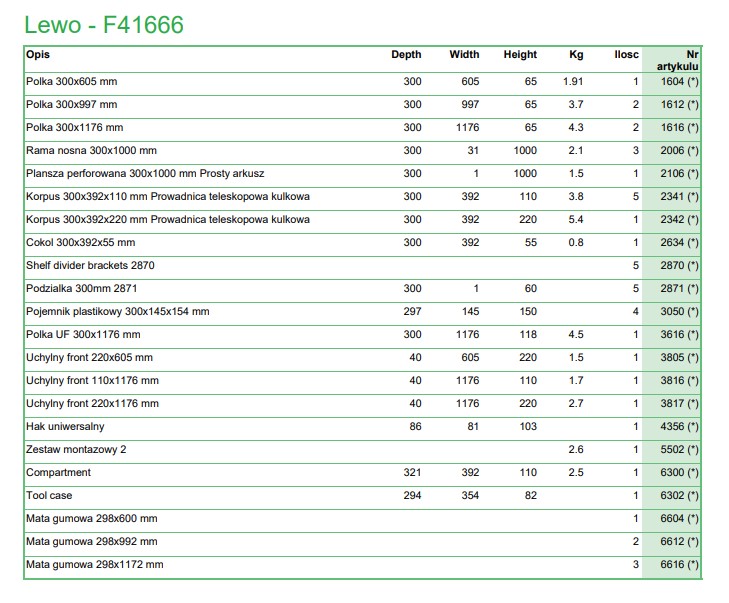Viewport: 729px width, 603px height.
Task: Click the 'Height' column header
Action: click(x=520, y=54)
